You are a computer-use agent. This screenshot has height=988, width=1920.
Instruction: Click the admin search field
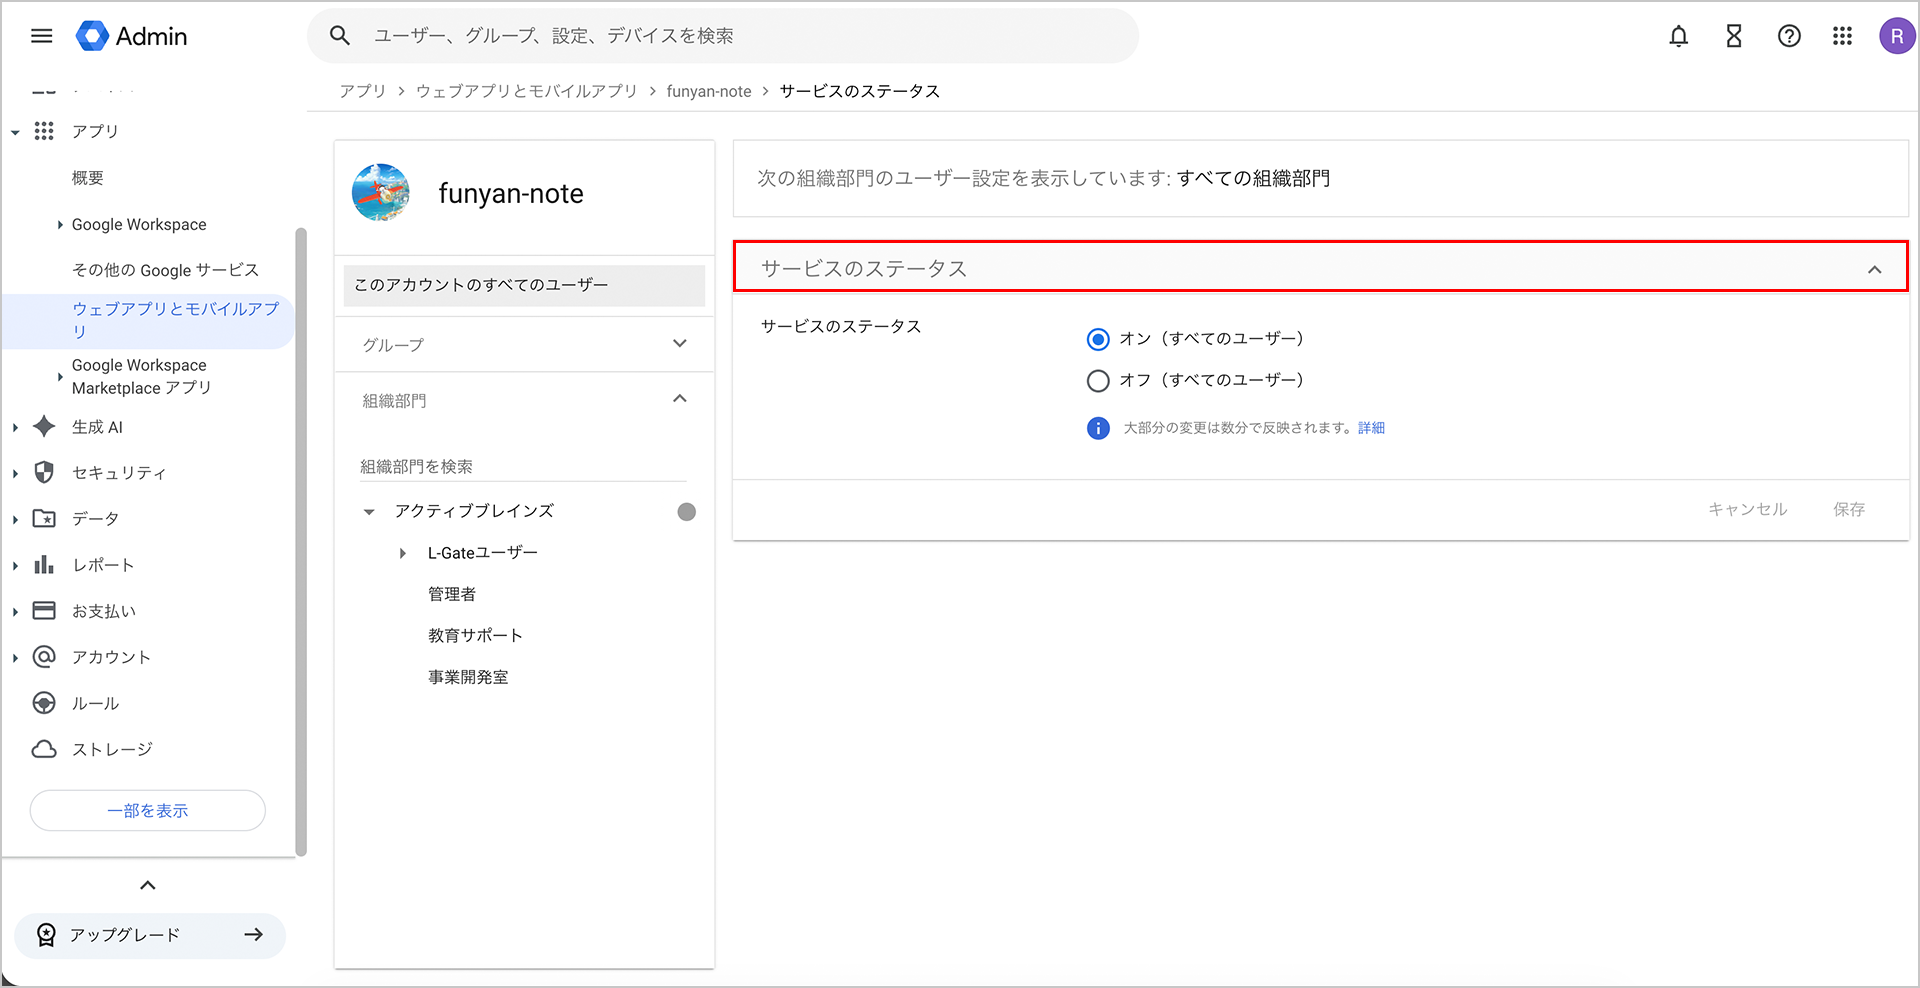coord(740,36)
